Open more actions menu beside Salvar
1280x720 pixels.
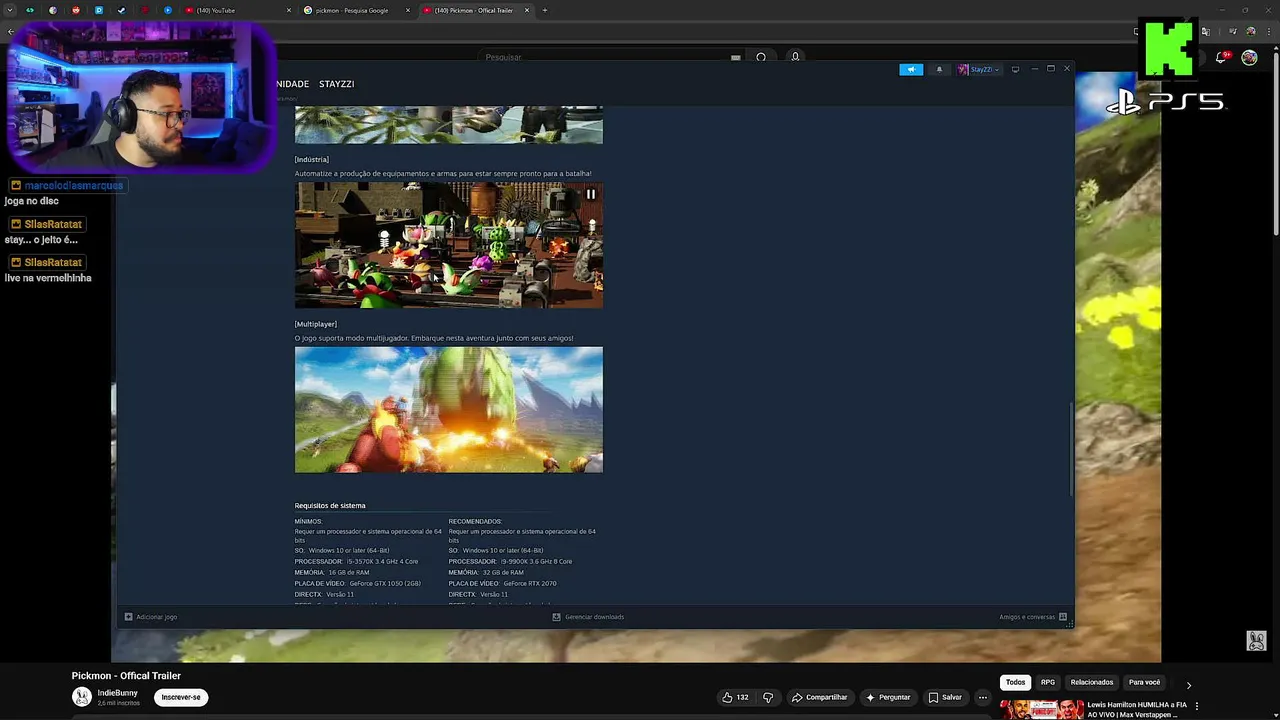983,697
